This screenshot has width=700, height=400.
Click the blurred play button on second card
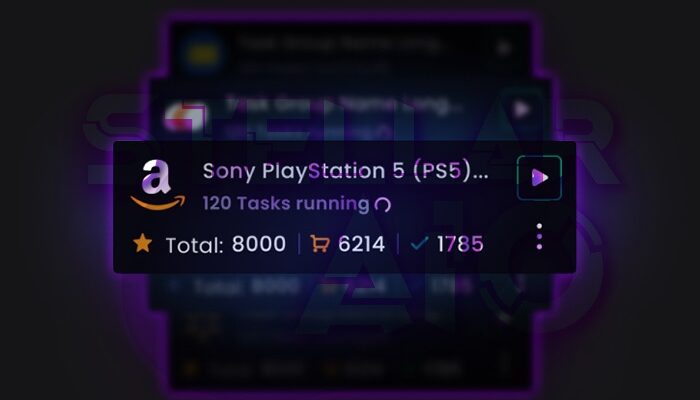[521, 109]
